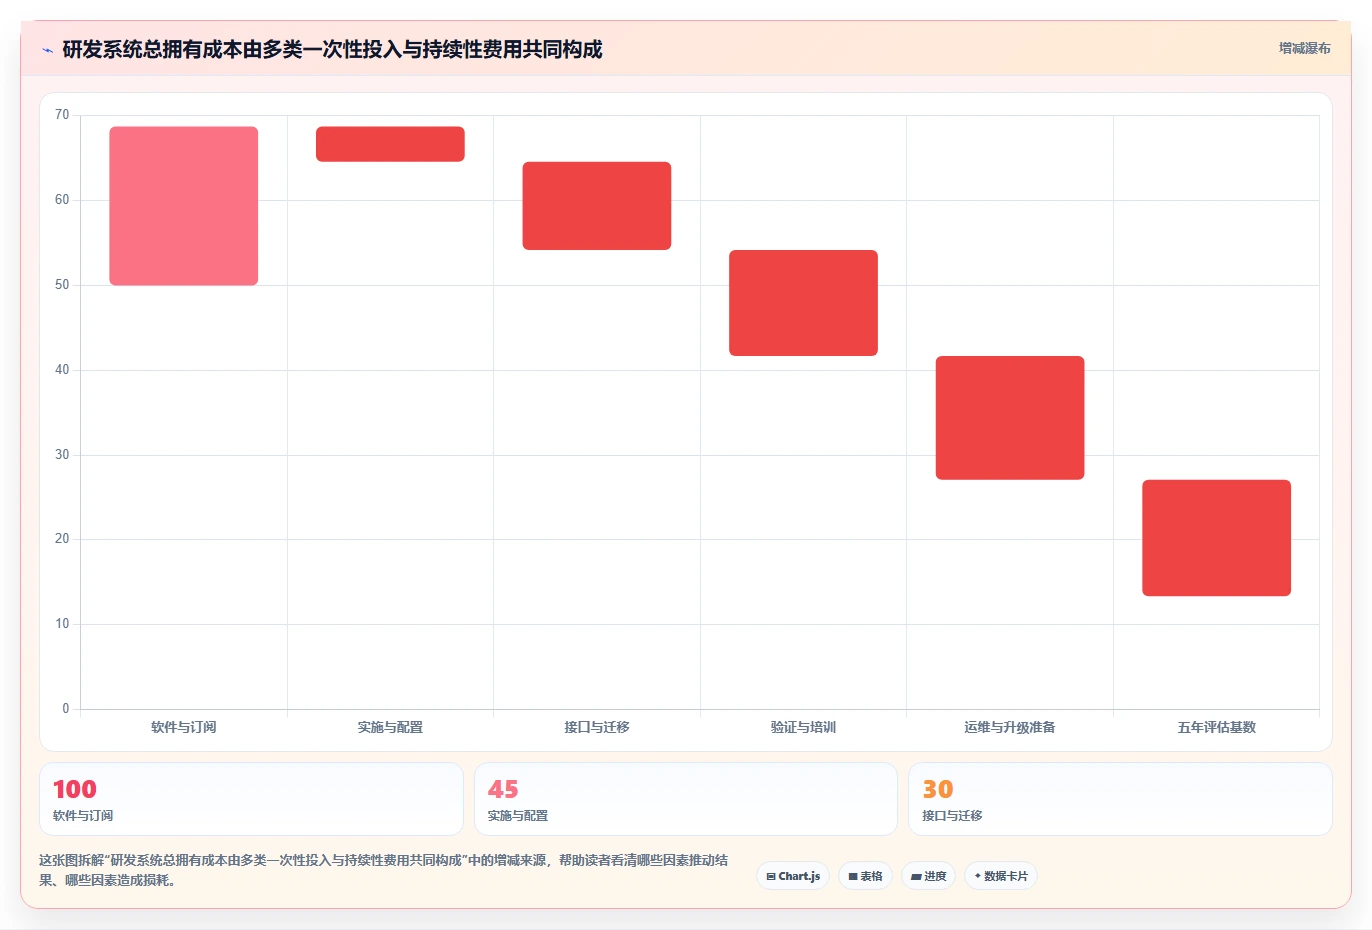Image resolution: width=1372 pixels, height=930 pixels.
Task: Click the y-axis value 50
Action: tap(62, 285)
